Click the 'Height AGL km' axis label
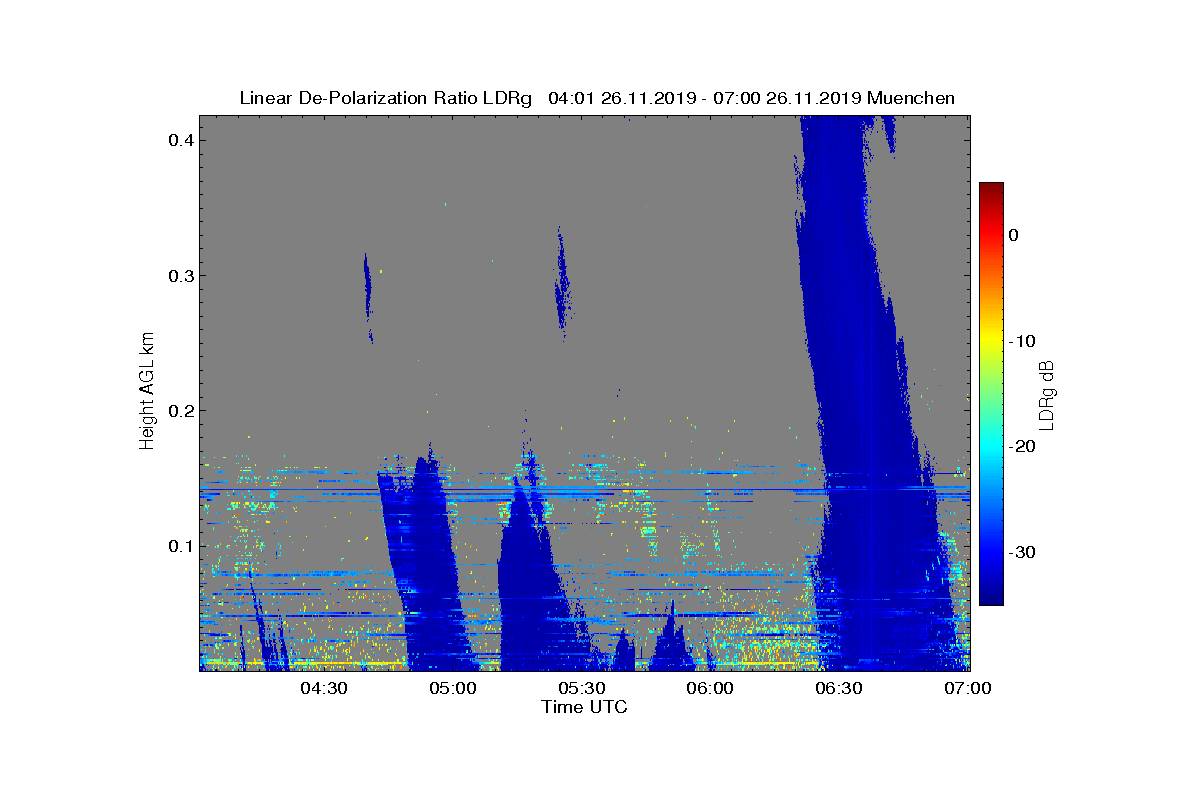The height and width of the screenshot is (800, 1200). tap(148, 392)
